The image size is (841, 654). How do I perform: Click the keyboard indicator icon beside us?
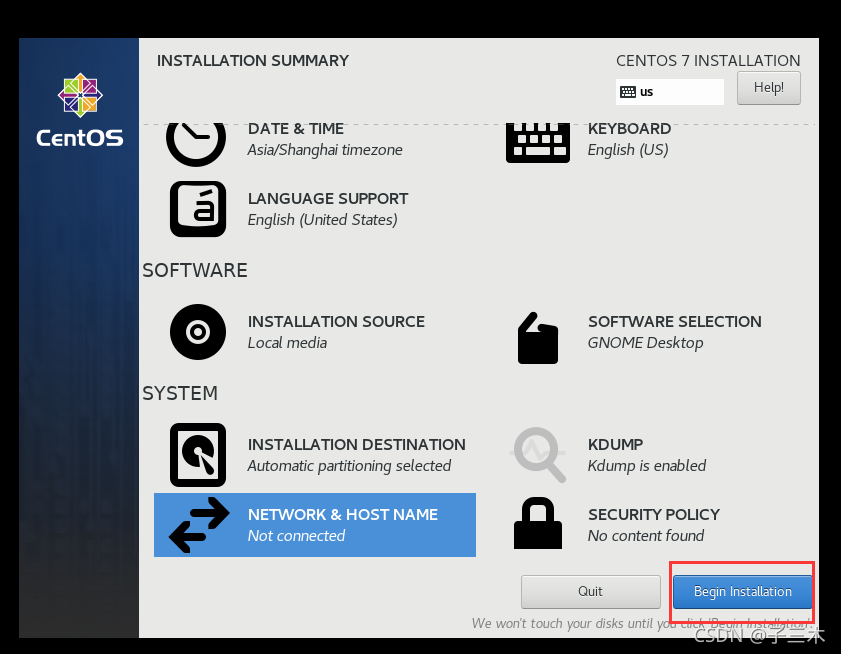[x=628, y=92]
